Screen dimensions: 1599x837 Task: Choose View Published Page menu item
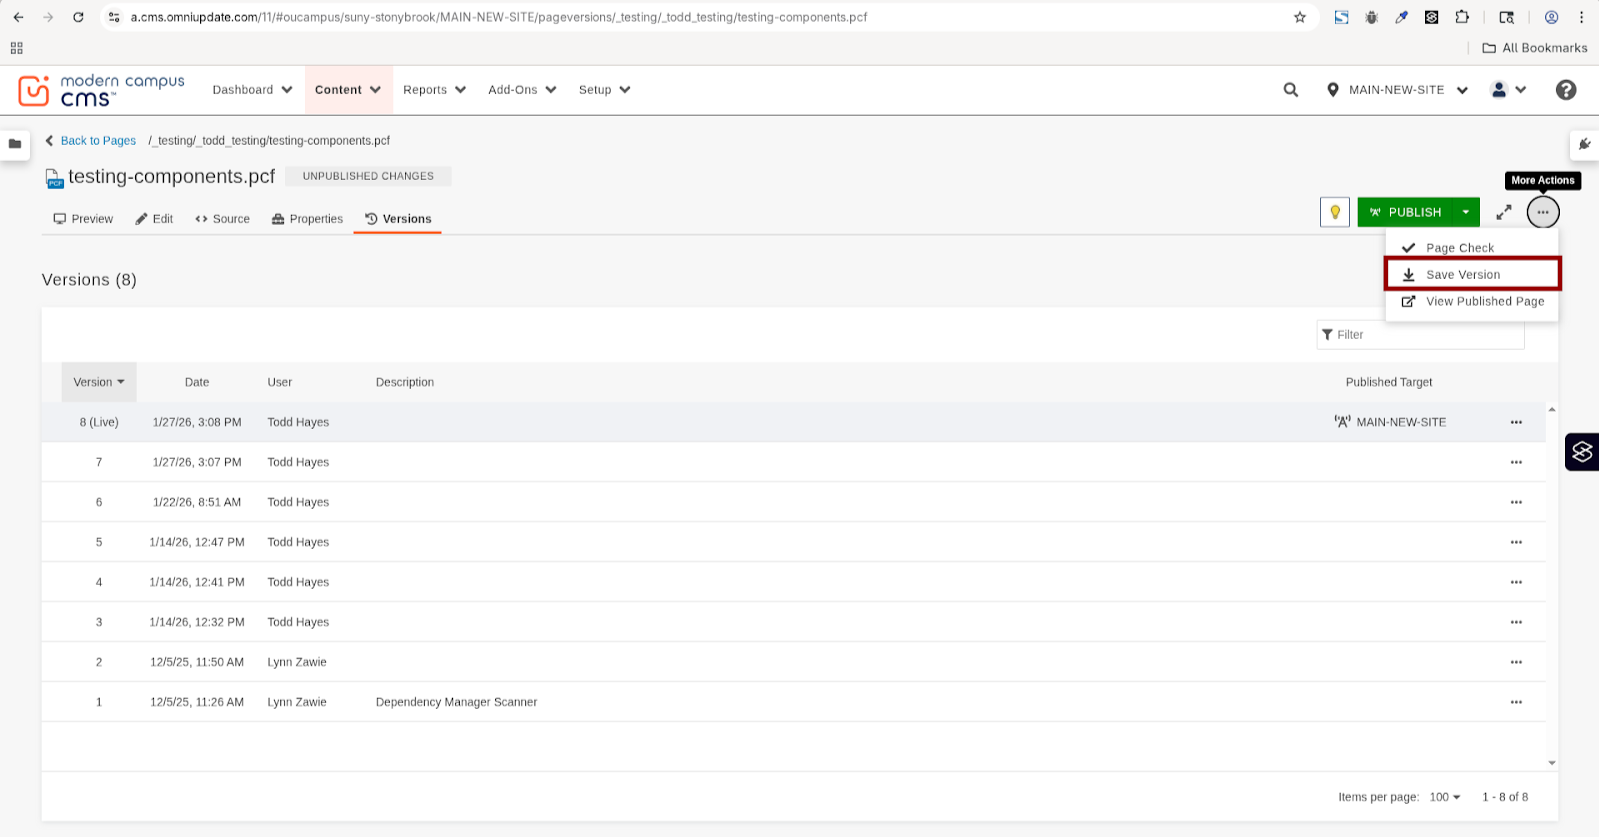(1472, 301)
